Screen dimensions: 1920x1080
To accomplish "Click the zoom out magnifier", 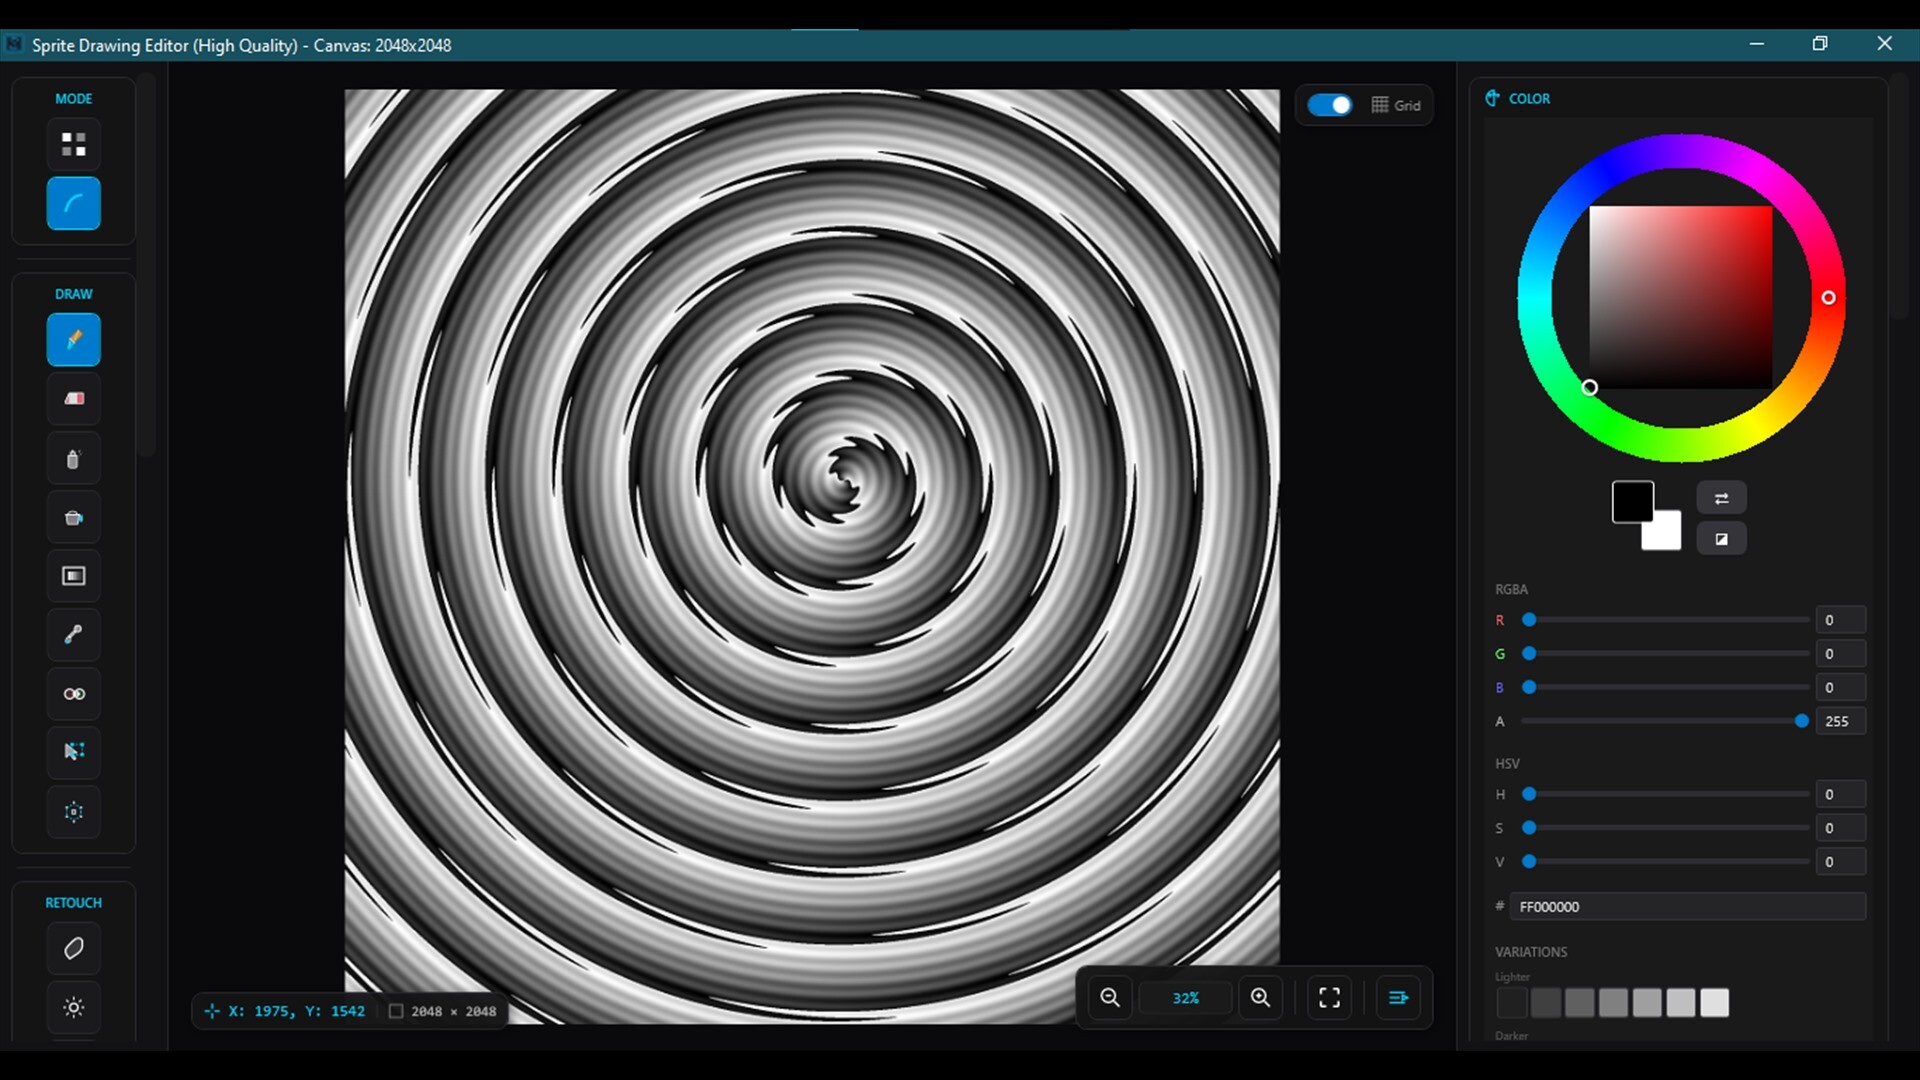I will click(1110, 998).
